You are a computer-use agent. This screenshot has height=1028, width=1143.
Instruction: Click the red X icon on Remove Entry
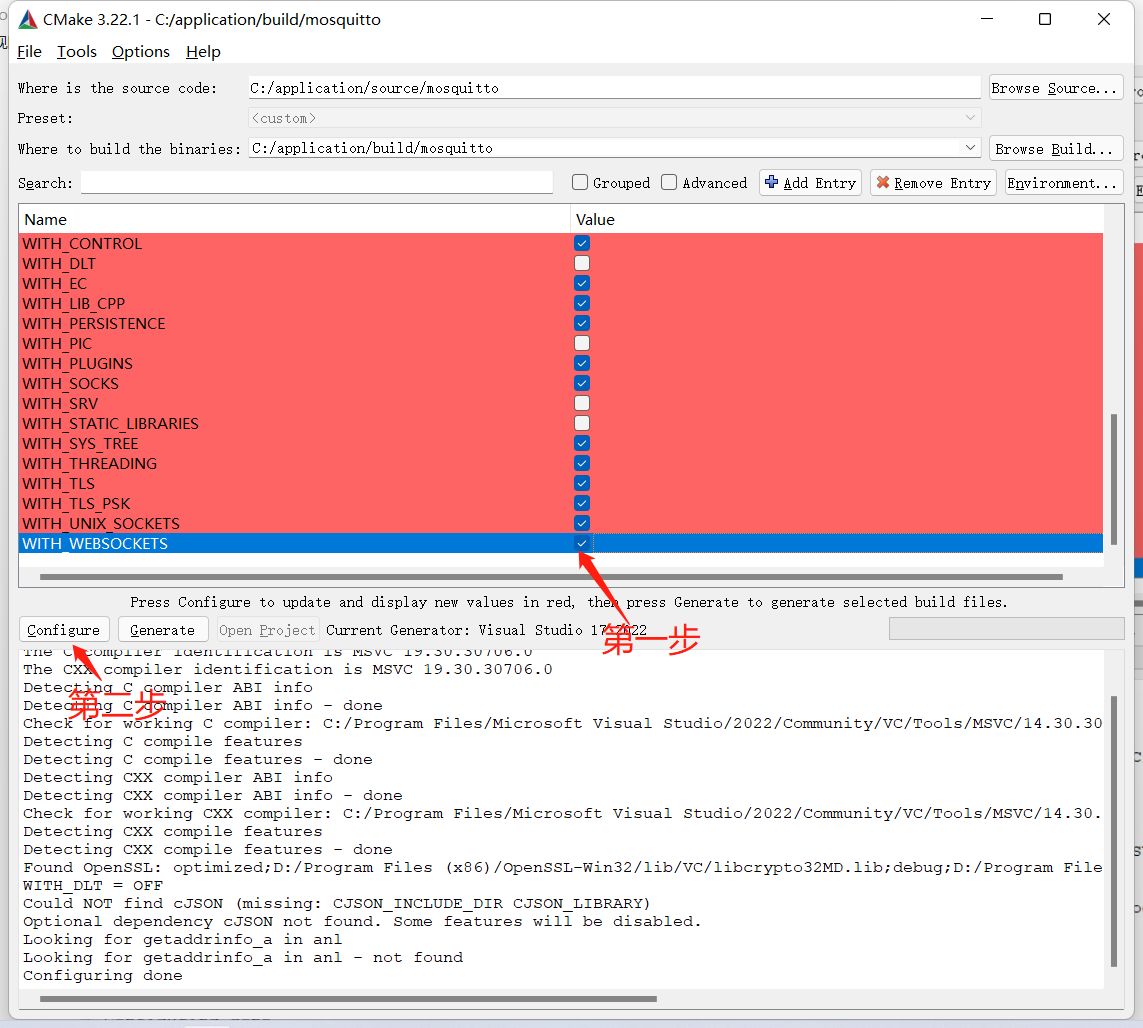[x=882, y=182]
